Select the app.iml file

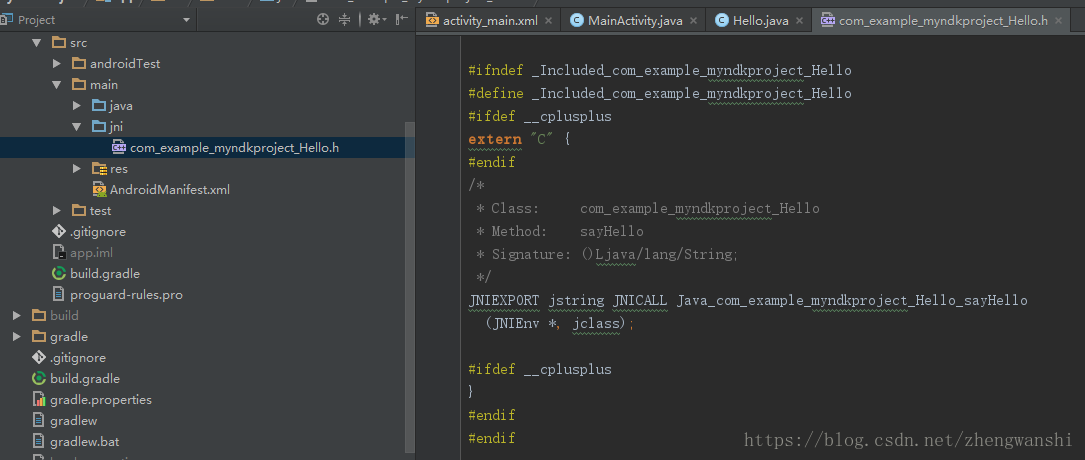[91, 252]
